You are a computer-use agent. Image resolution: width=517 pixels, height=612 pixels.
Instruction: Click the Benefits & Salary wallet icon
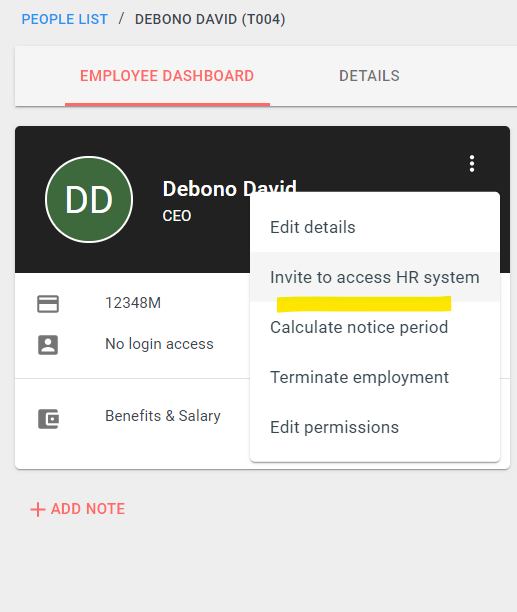tap(48, 419)
